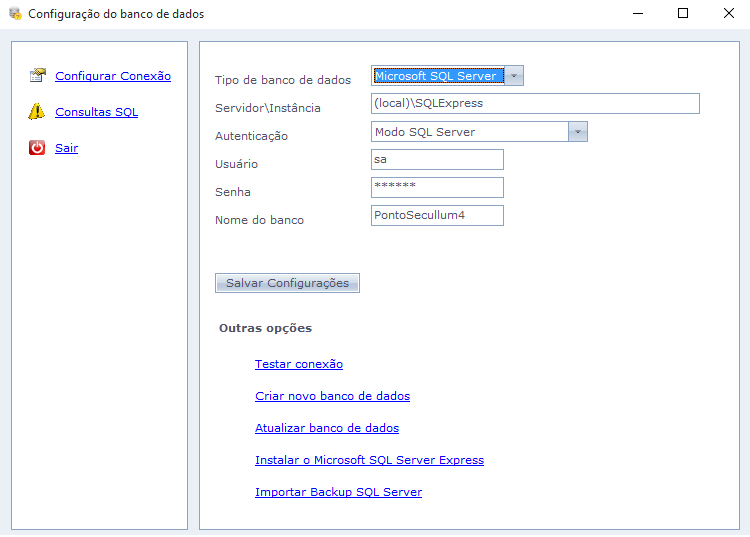Open Instalar o Microsoft SQL Server Express
The image size is (750, 537).
click(369, 460)
